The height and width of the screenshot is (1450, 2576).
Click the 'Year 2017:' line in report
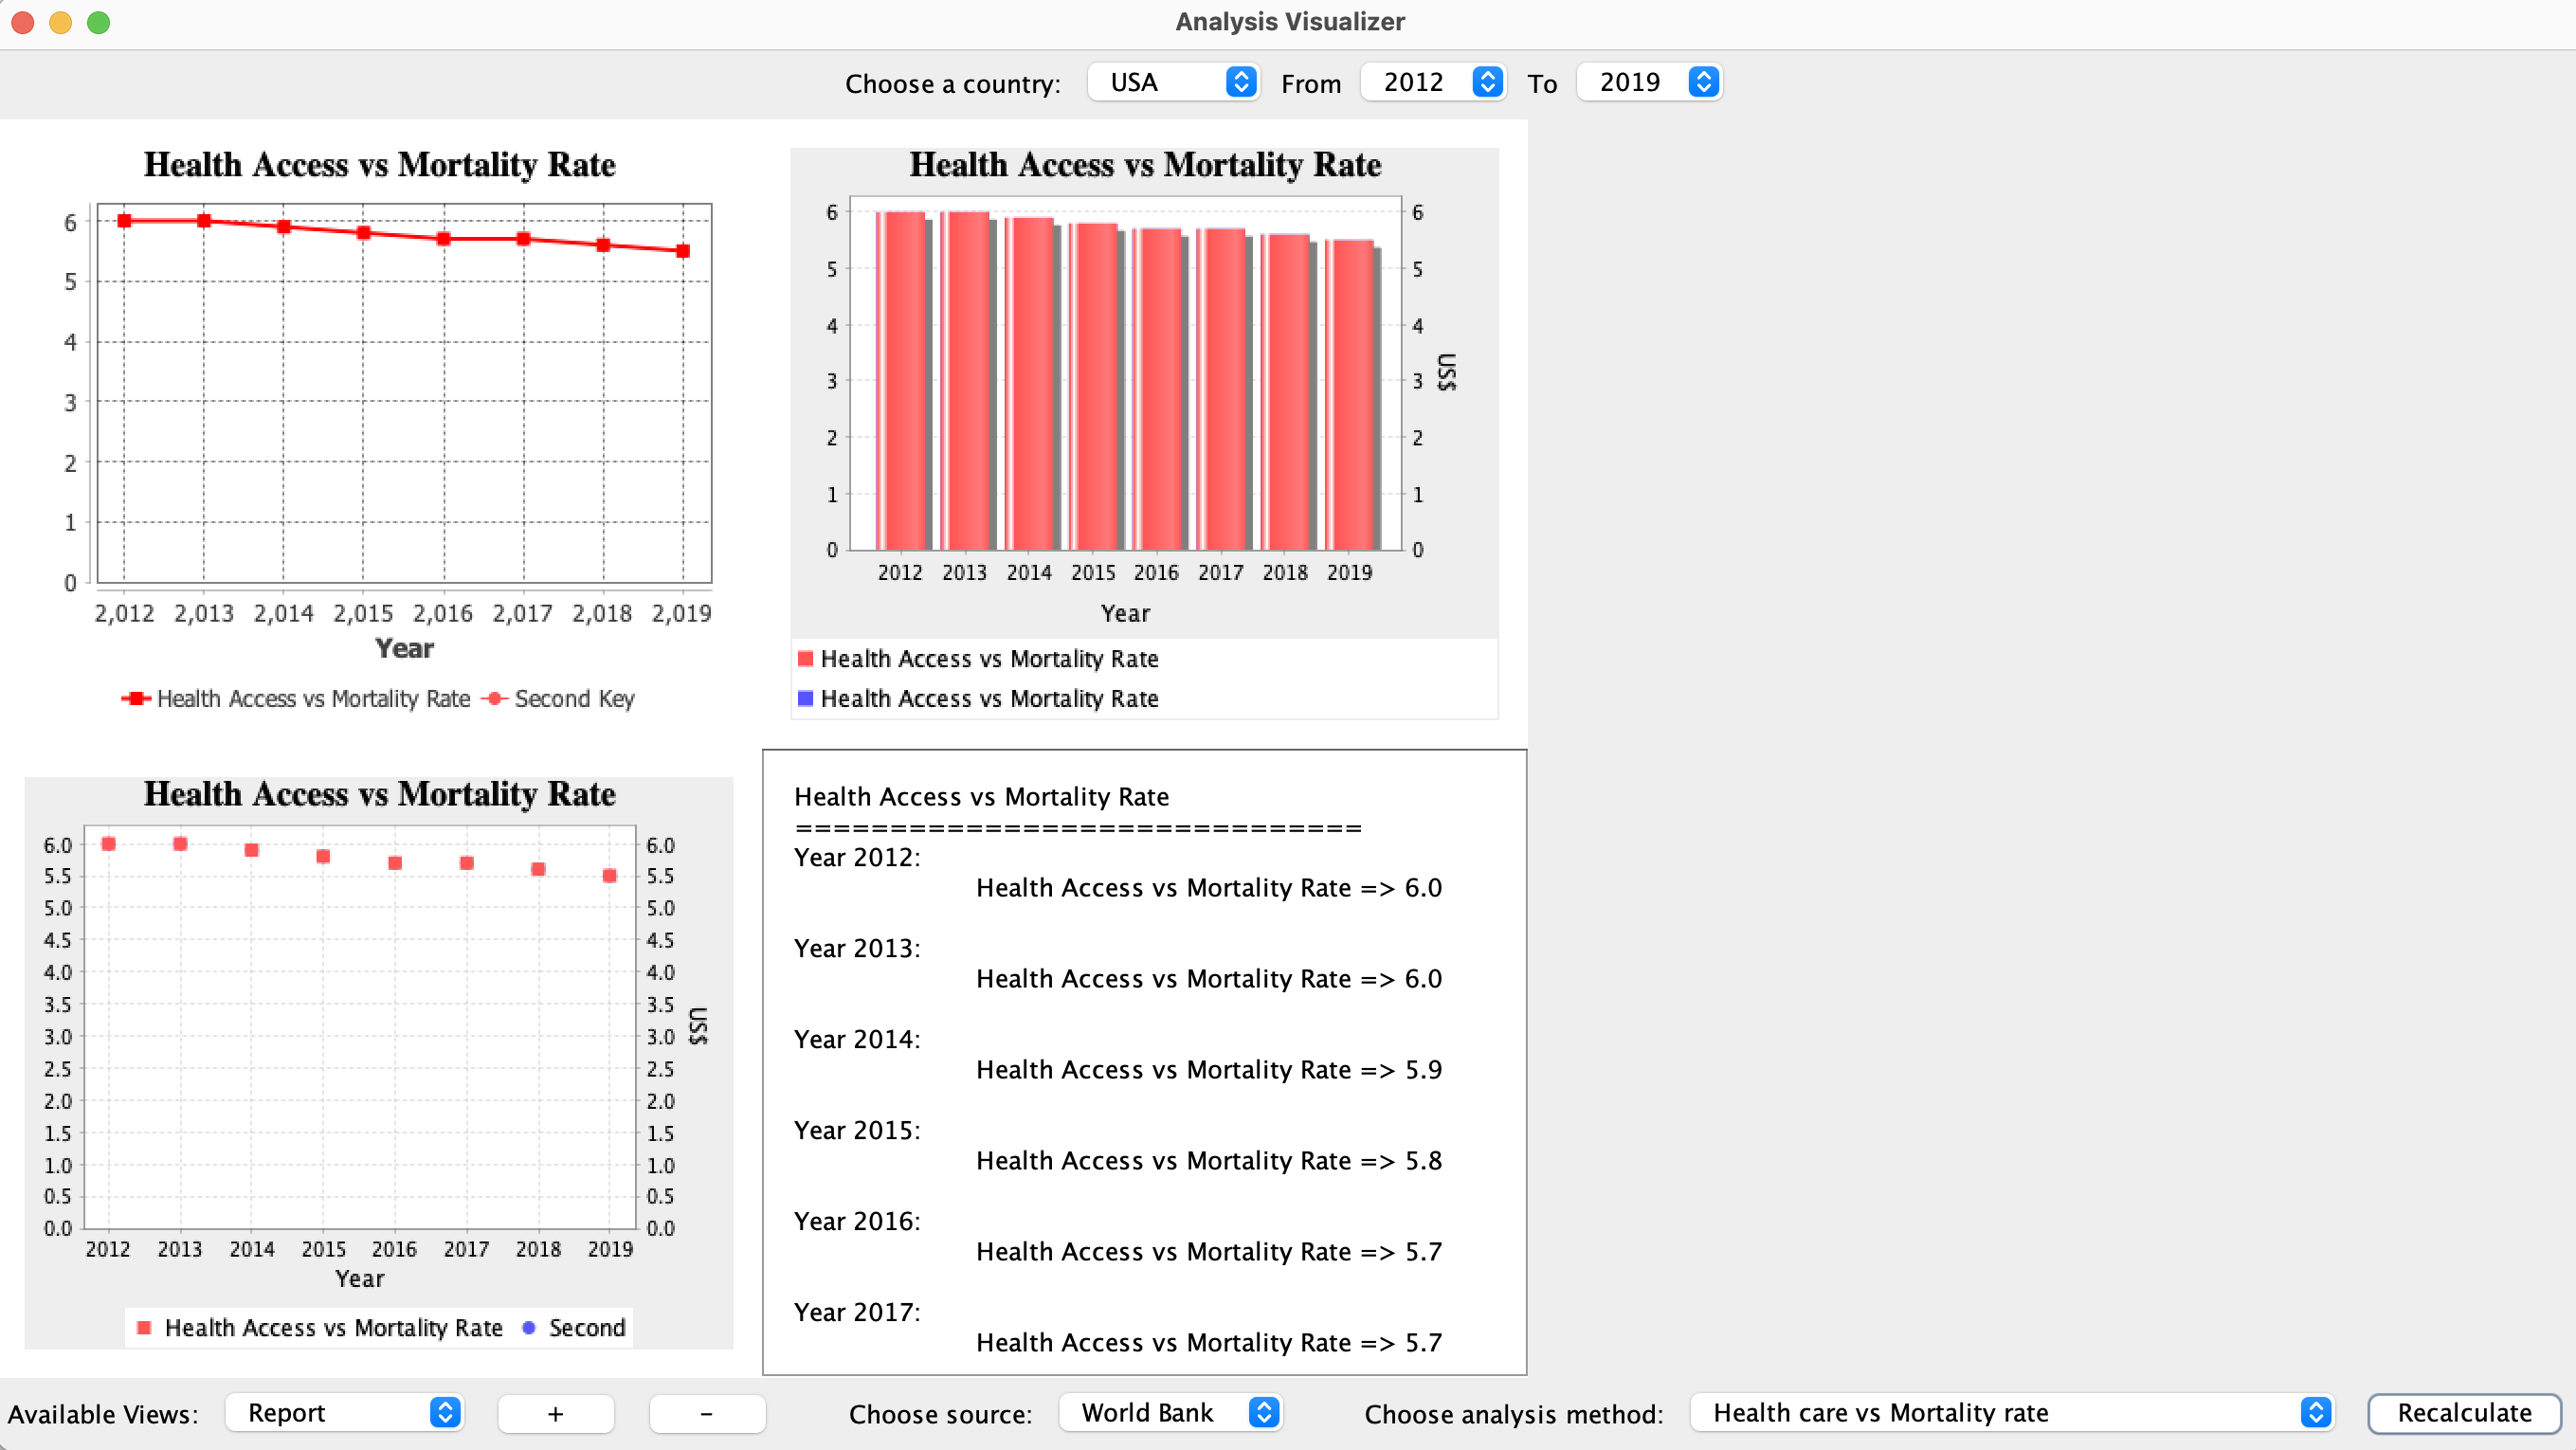tap(857, 1312)
